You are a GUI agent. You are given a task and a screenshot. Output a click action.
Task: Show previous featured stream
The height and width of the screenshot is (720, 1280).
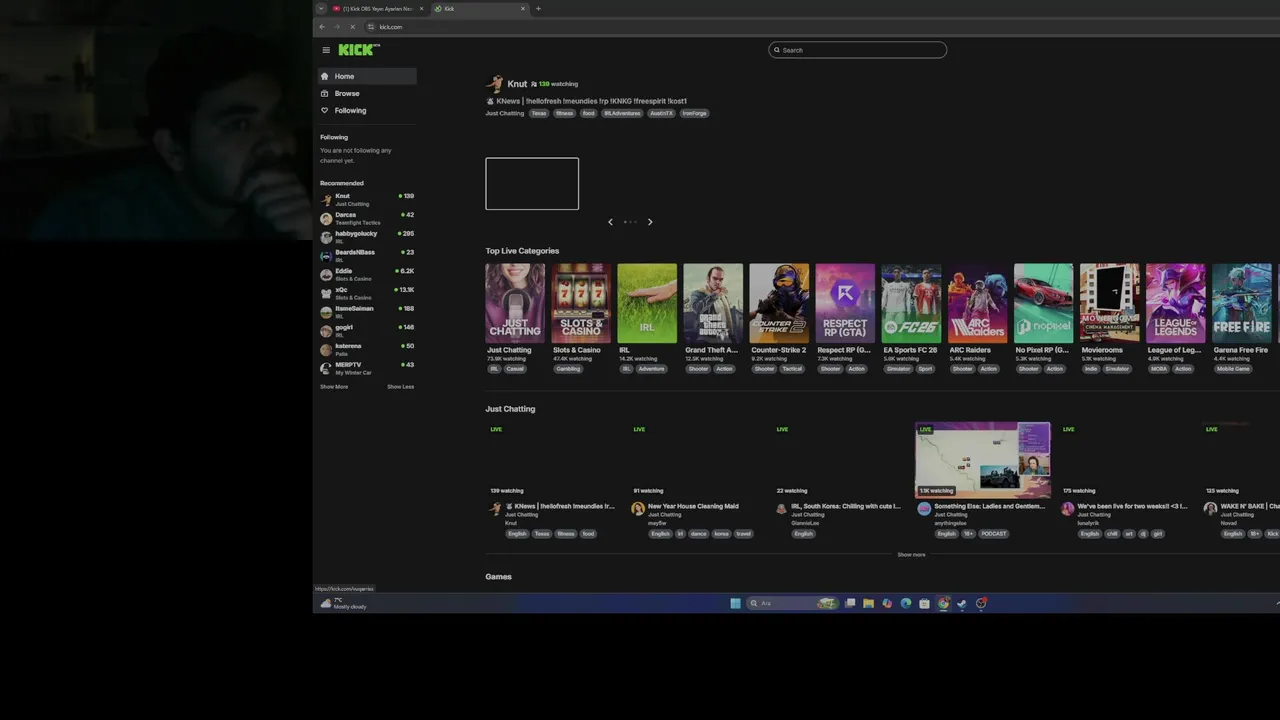tap(610, 222)
